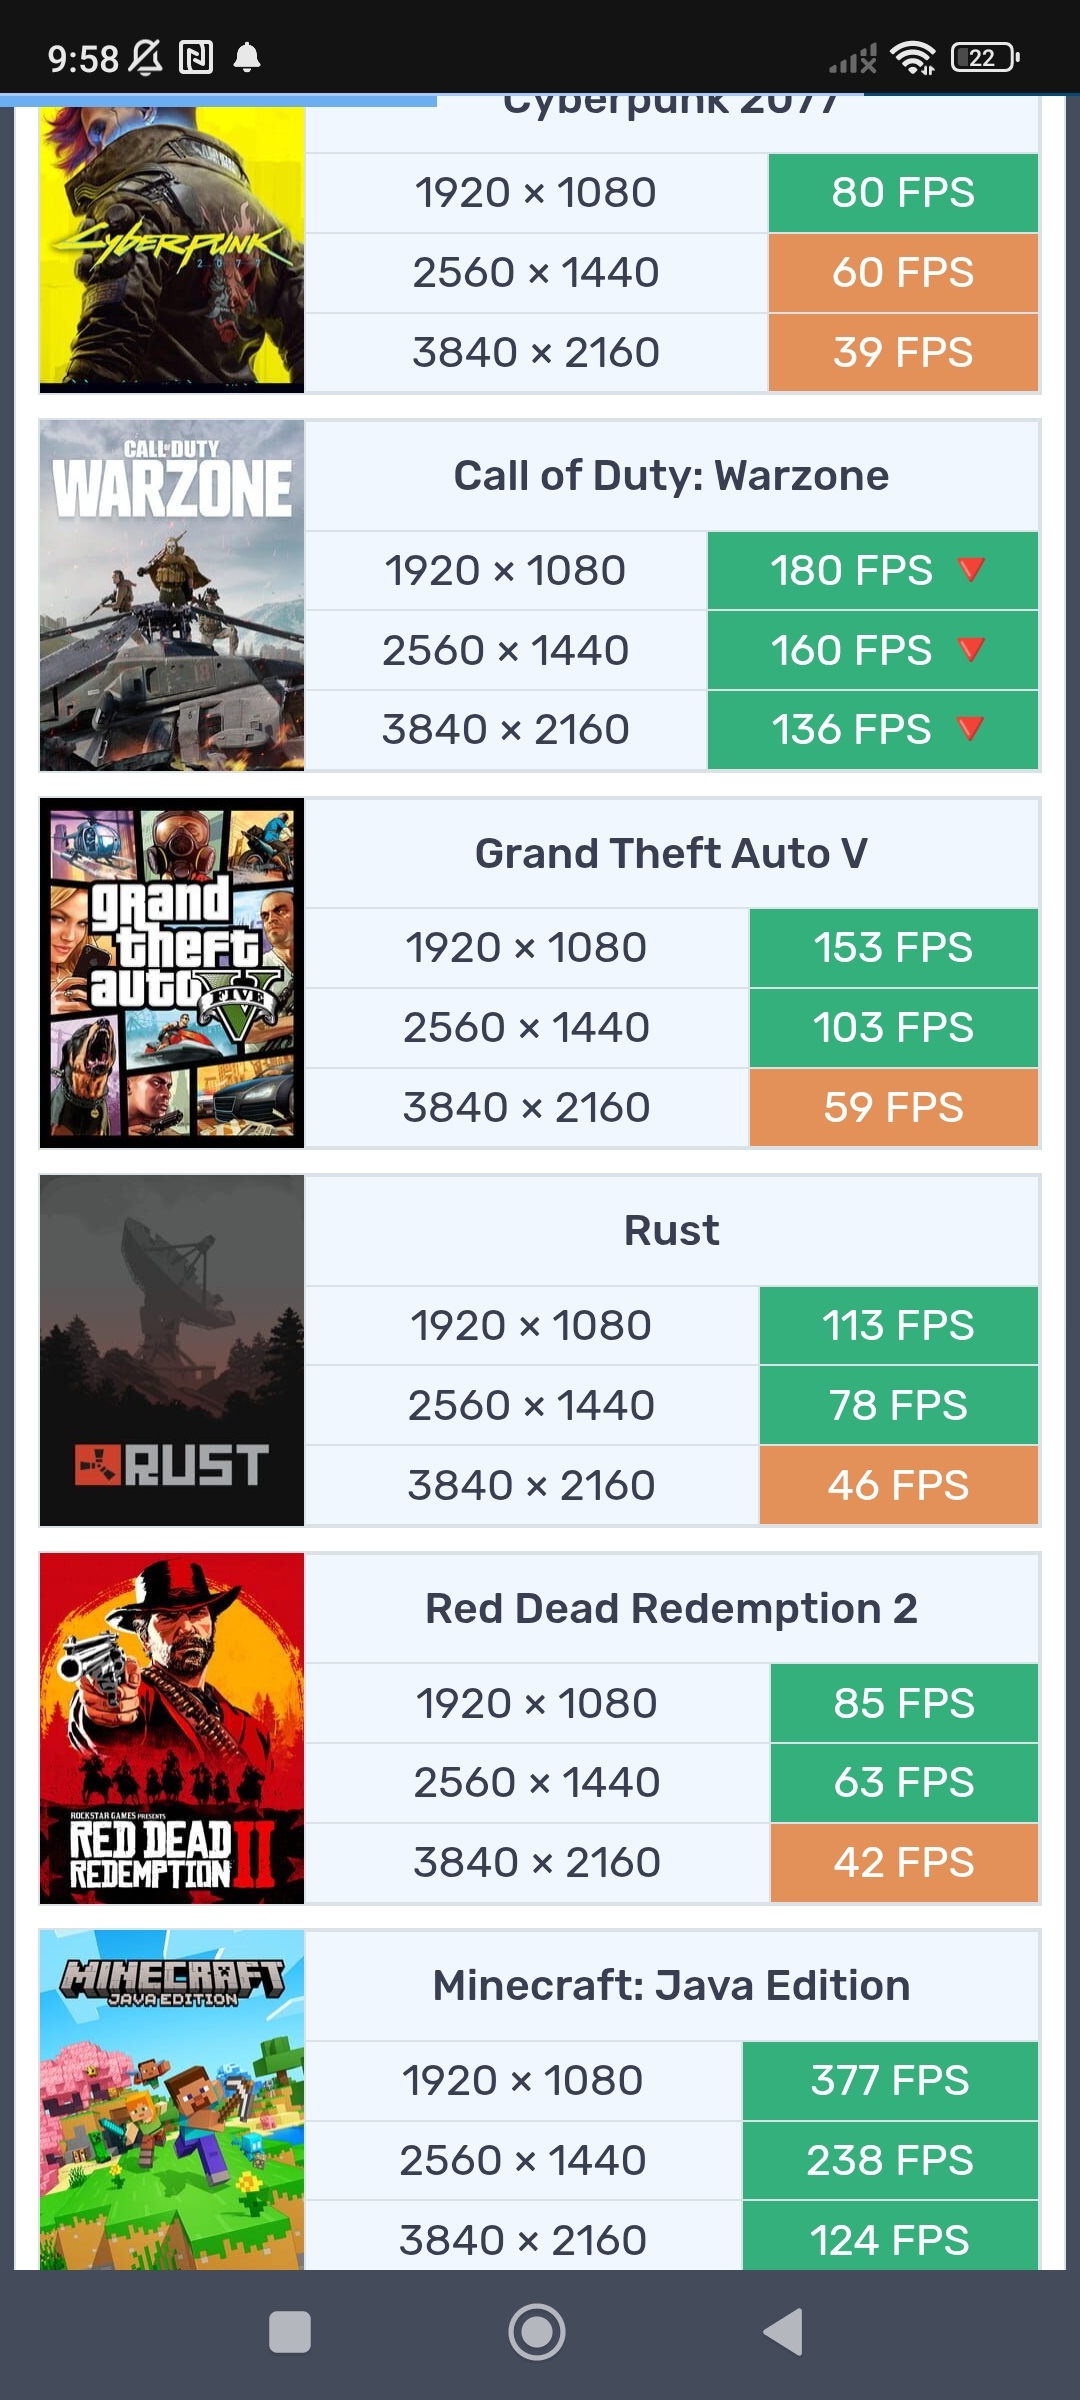Tap the Android back navigation button

click(x=784, y=2332)
